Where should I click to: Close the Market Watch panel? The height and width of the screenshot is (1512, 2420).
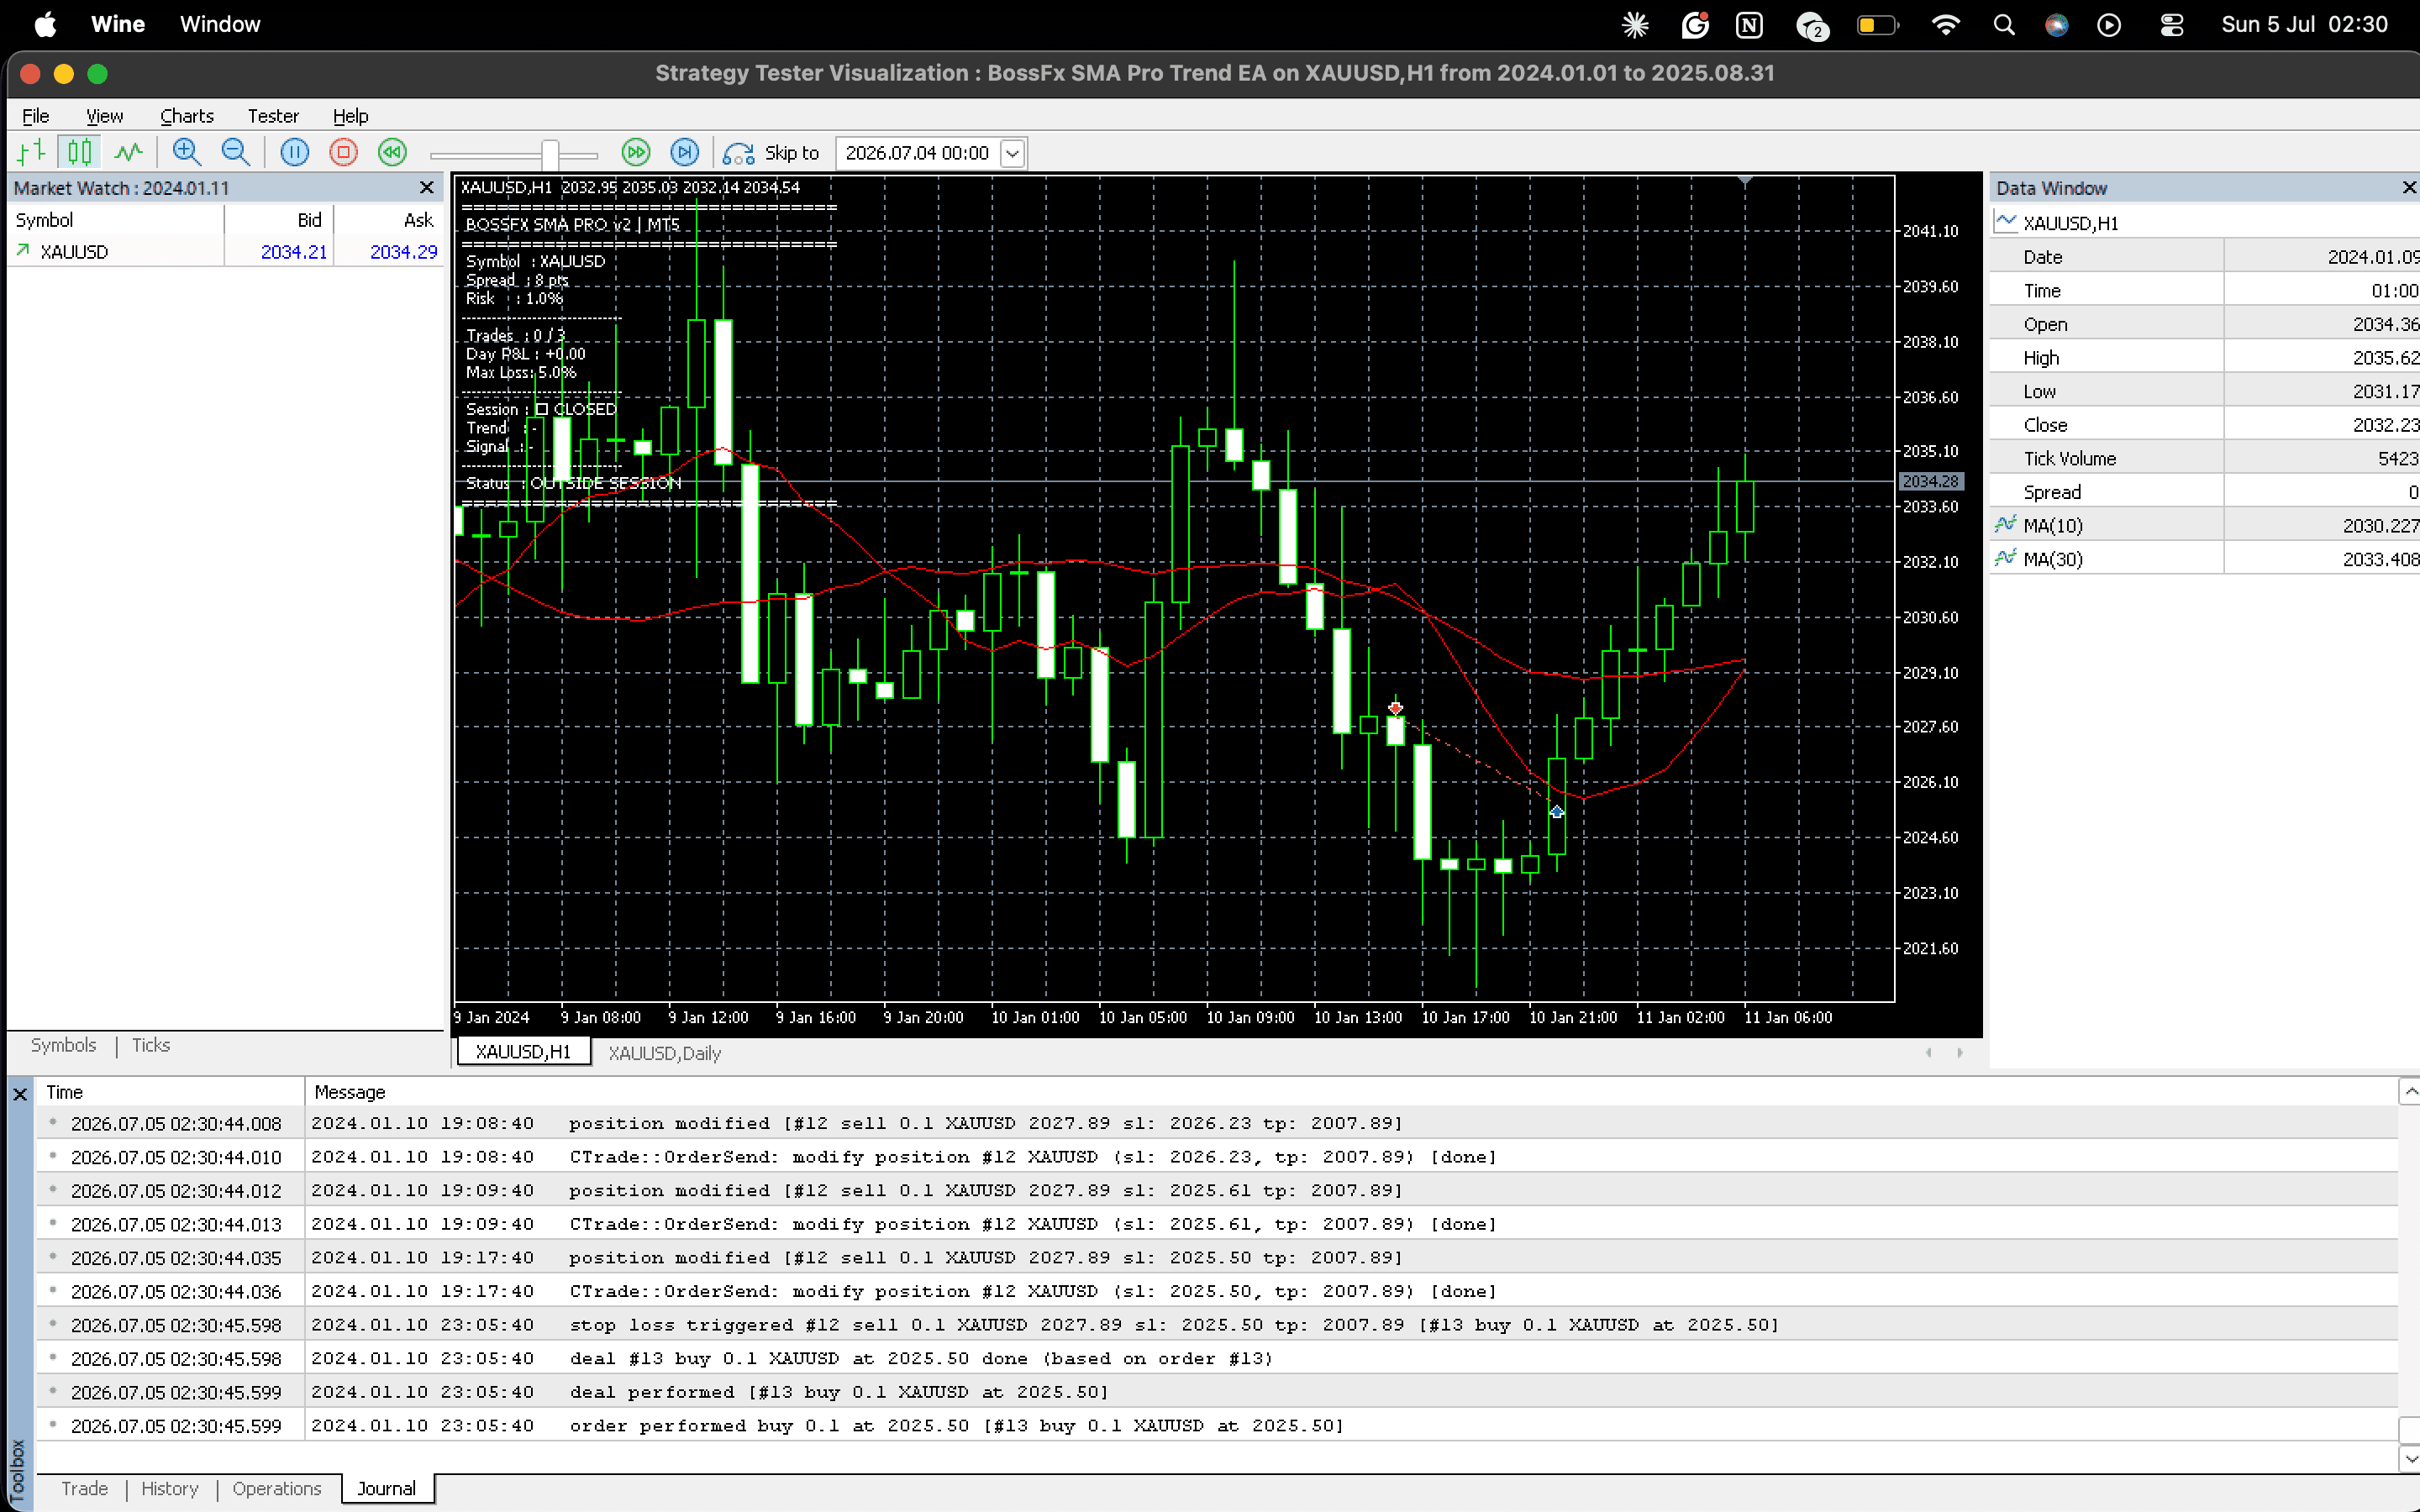[427, 188]
